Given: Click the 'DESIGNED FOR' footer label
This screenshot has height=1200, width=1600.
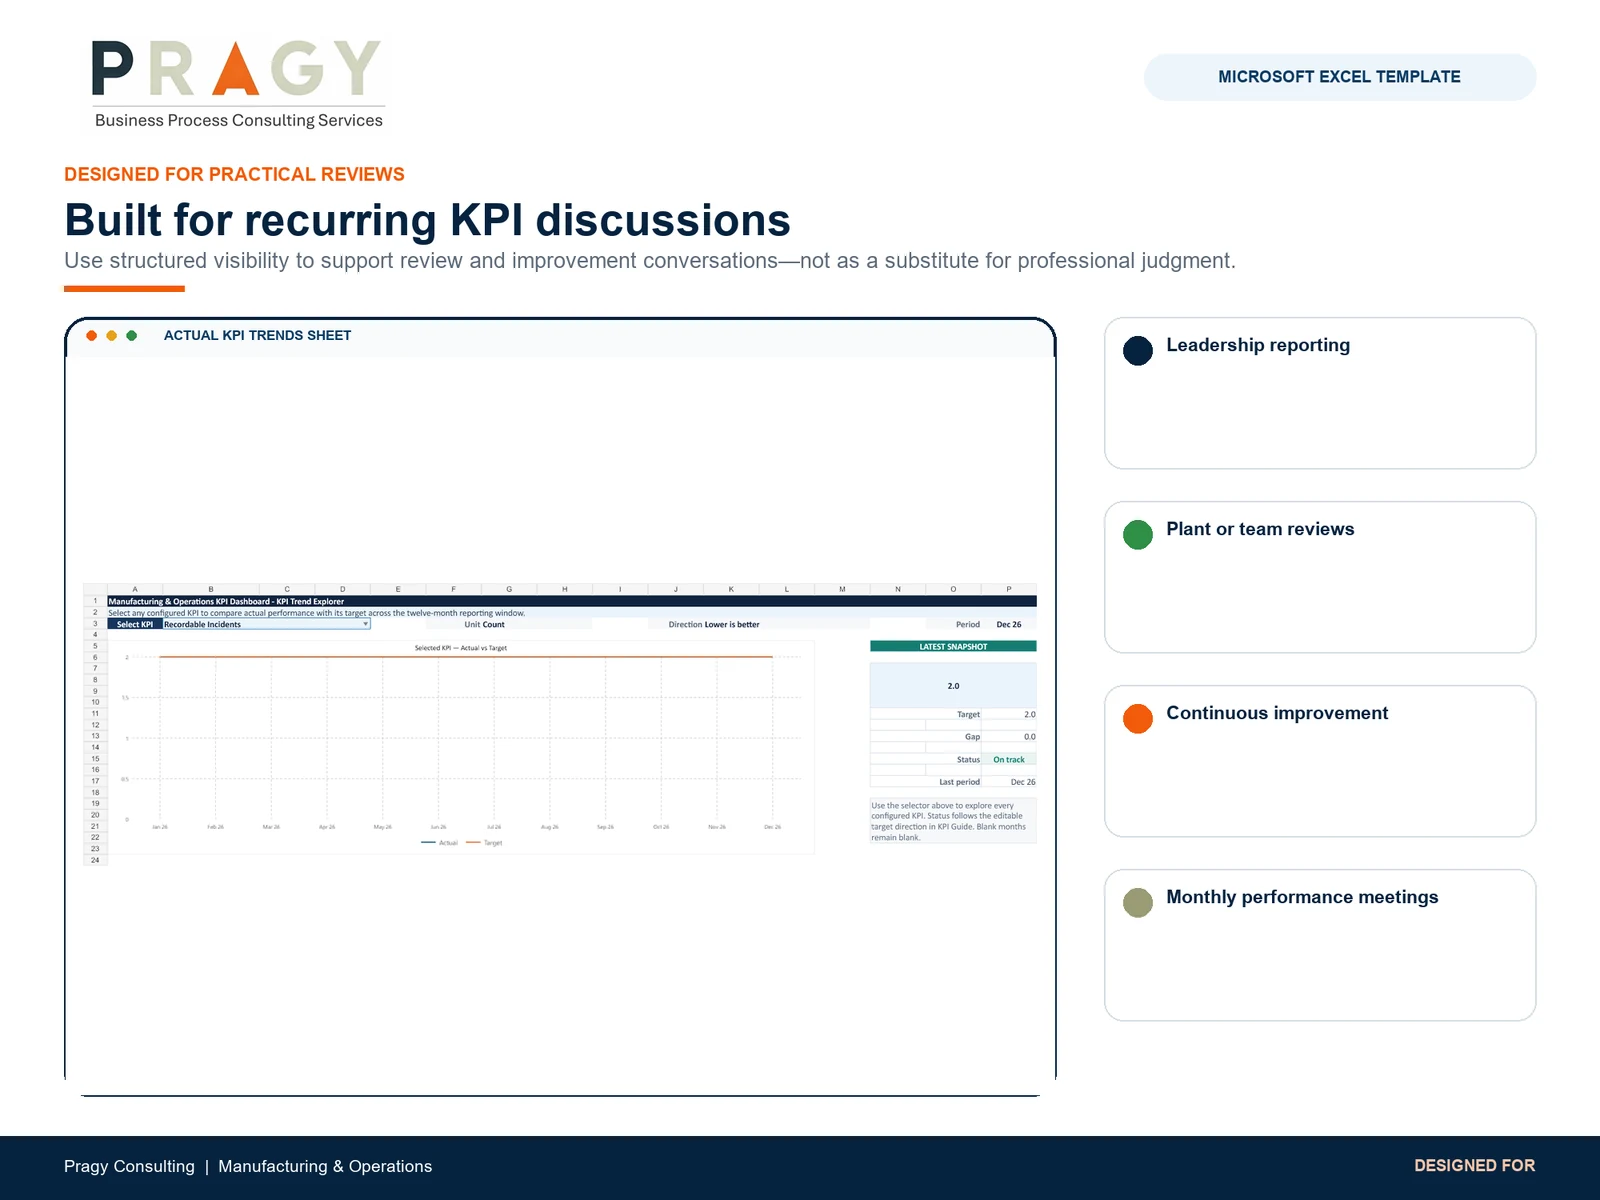Looking at the screenshot, I should pos(1475,1166).
